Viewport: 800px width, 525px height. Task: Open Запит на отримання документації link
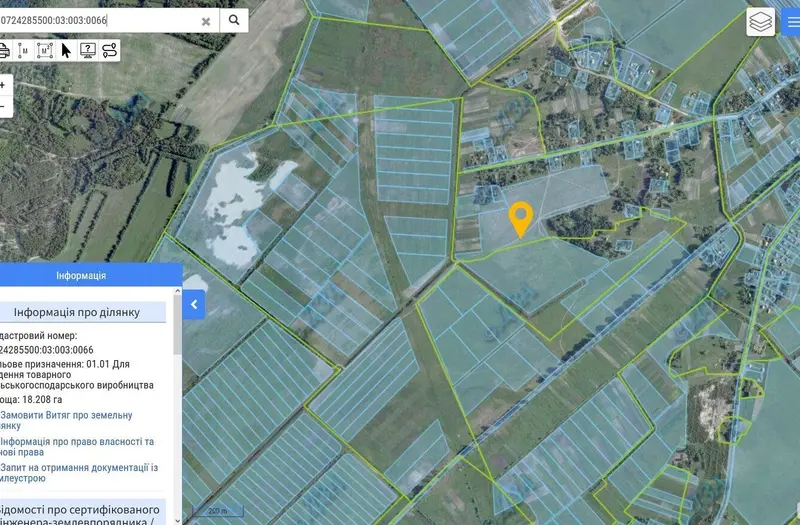[x=79, y=473]
